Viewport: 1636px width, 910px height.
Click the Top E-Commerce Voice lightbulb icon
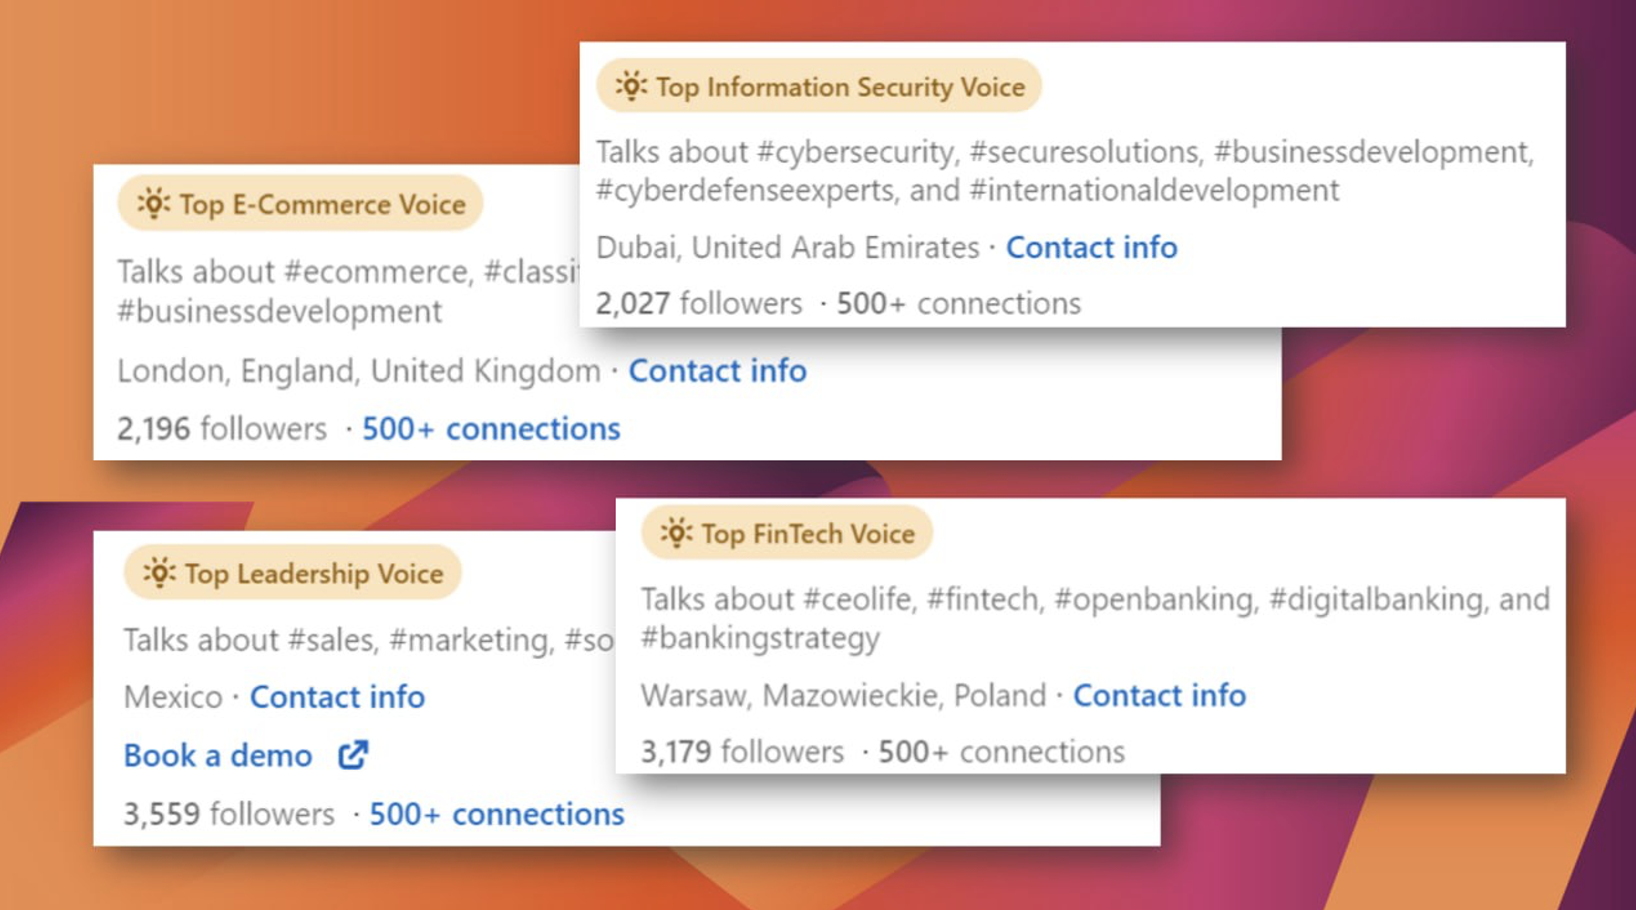click(x=153, y=203)
